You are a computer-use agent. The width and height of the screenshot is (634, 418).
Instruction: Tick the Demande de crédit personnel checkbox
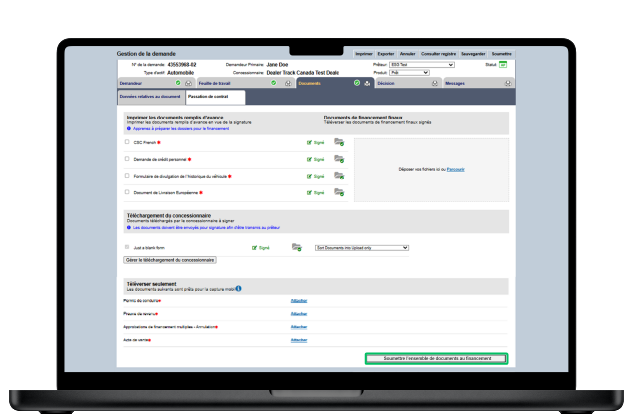point(127,158)
